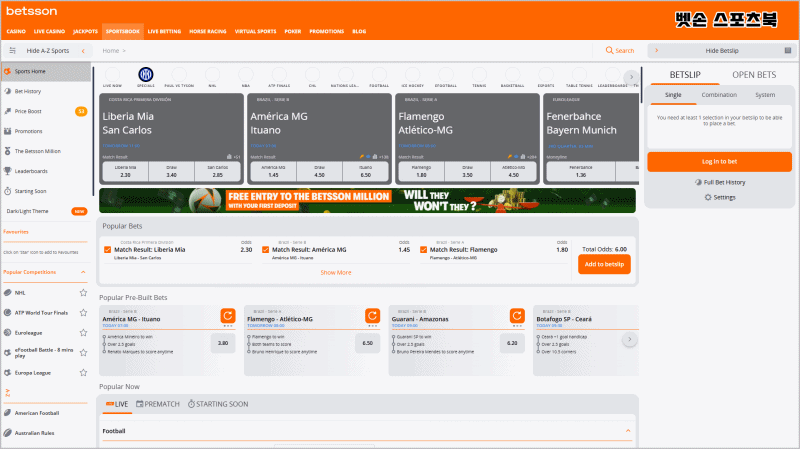Refresh the Flamengo - Atlético-MG pre-built bet
The image size is (800, 449).
click(372, 315)
